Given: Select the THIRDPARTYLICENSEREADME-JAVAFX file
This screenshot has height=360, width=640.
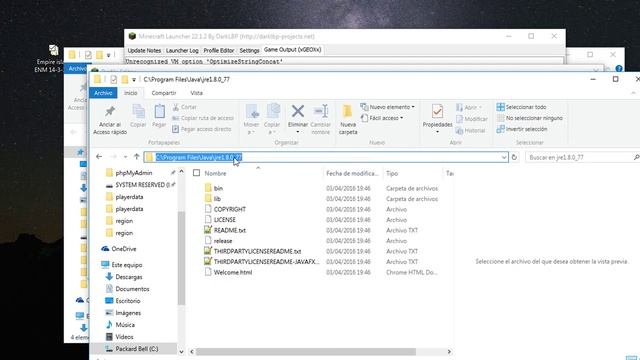Looking at the screenshot, I should 266,262.
